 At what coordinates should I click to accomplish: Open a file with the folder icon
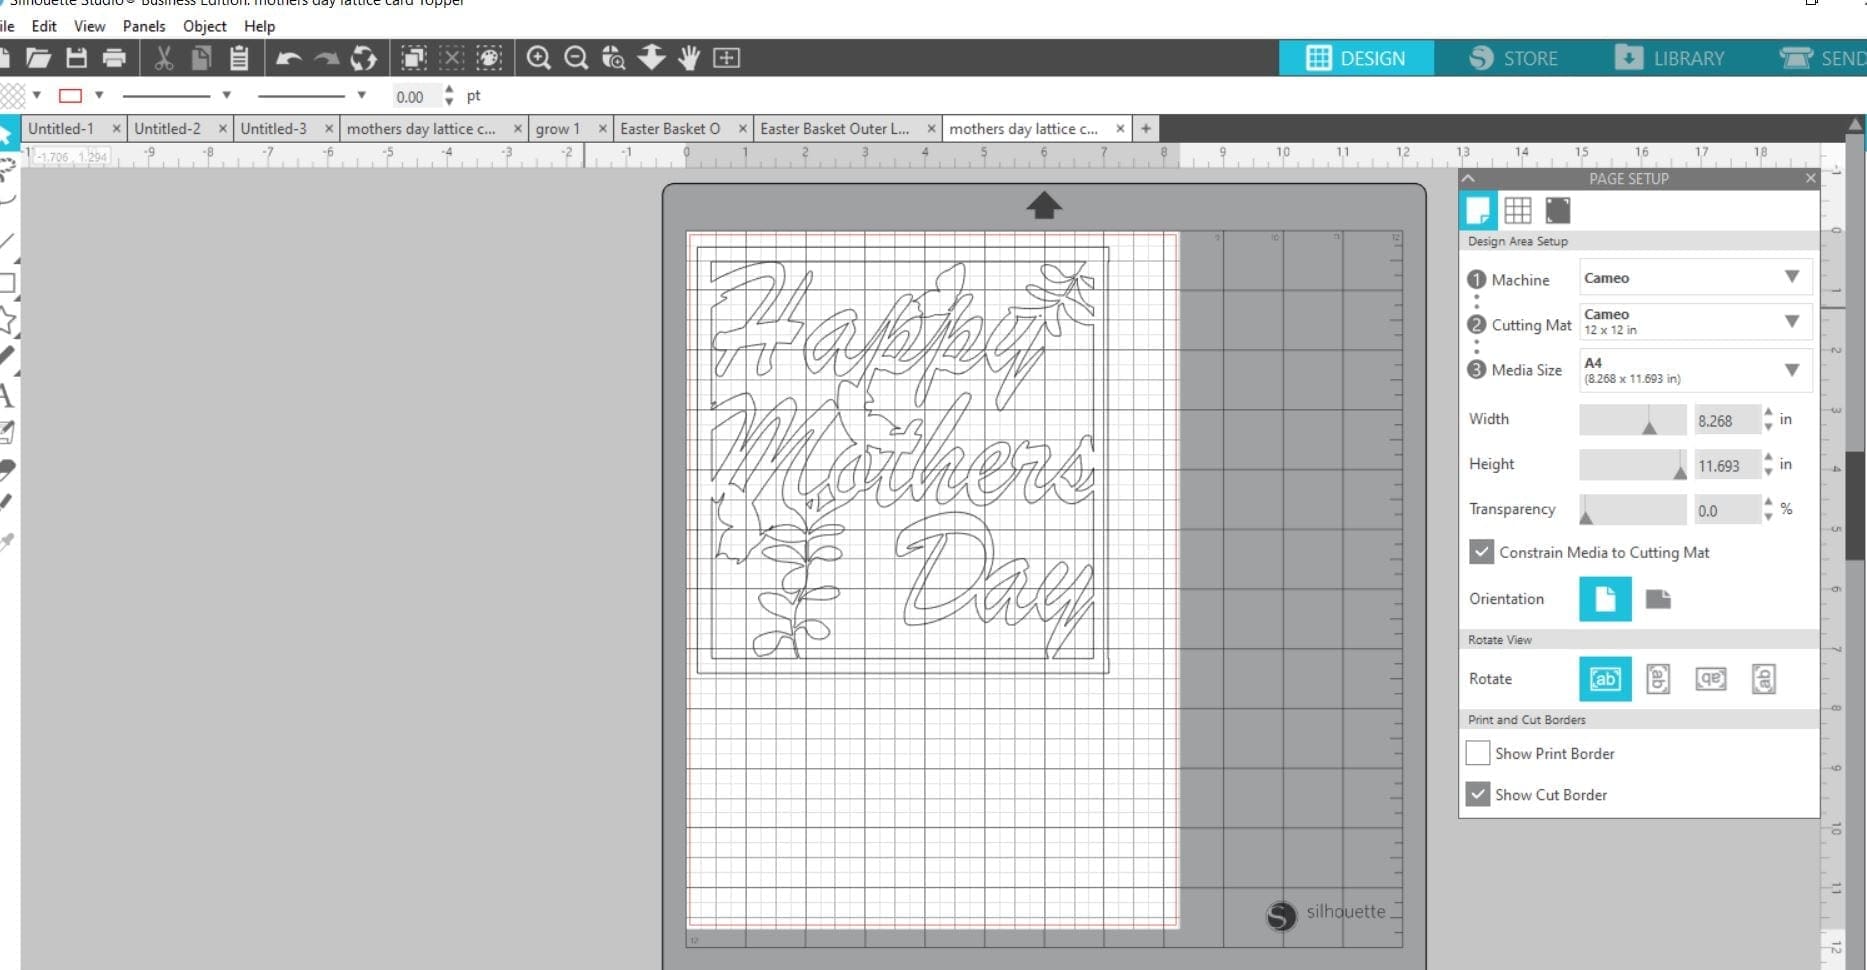click(x=38, y=58)
